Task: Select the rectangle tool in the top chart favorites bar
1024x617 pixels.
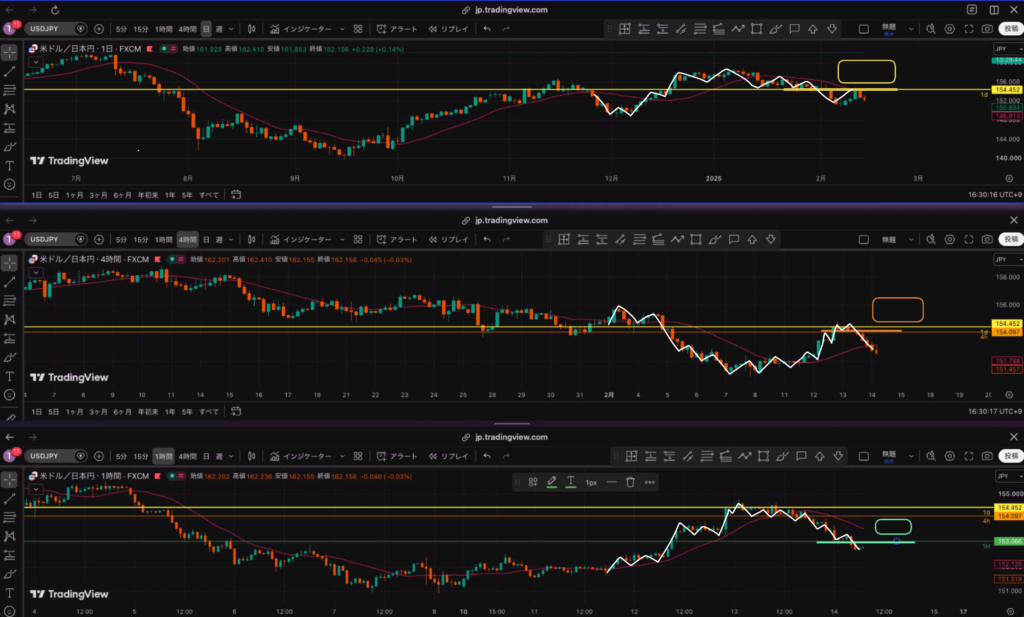Action: tap(756, 29)
